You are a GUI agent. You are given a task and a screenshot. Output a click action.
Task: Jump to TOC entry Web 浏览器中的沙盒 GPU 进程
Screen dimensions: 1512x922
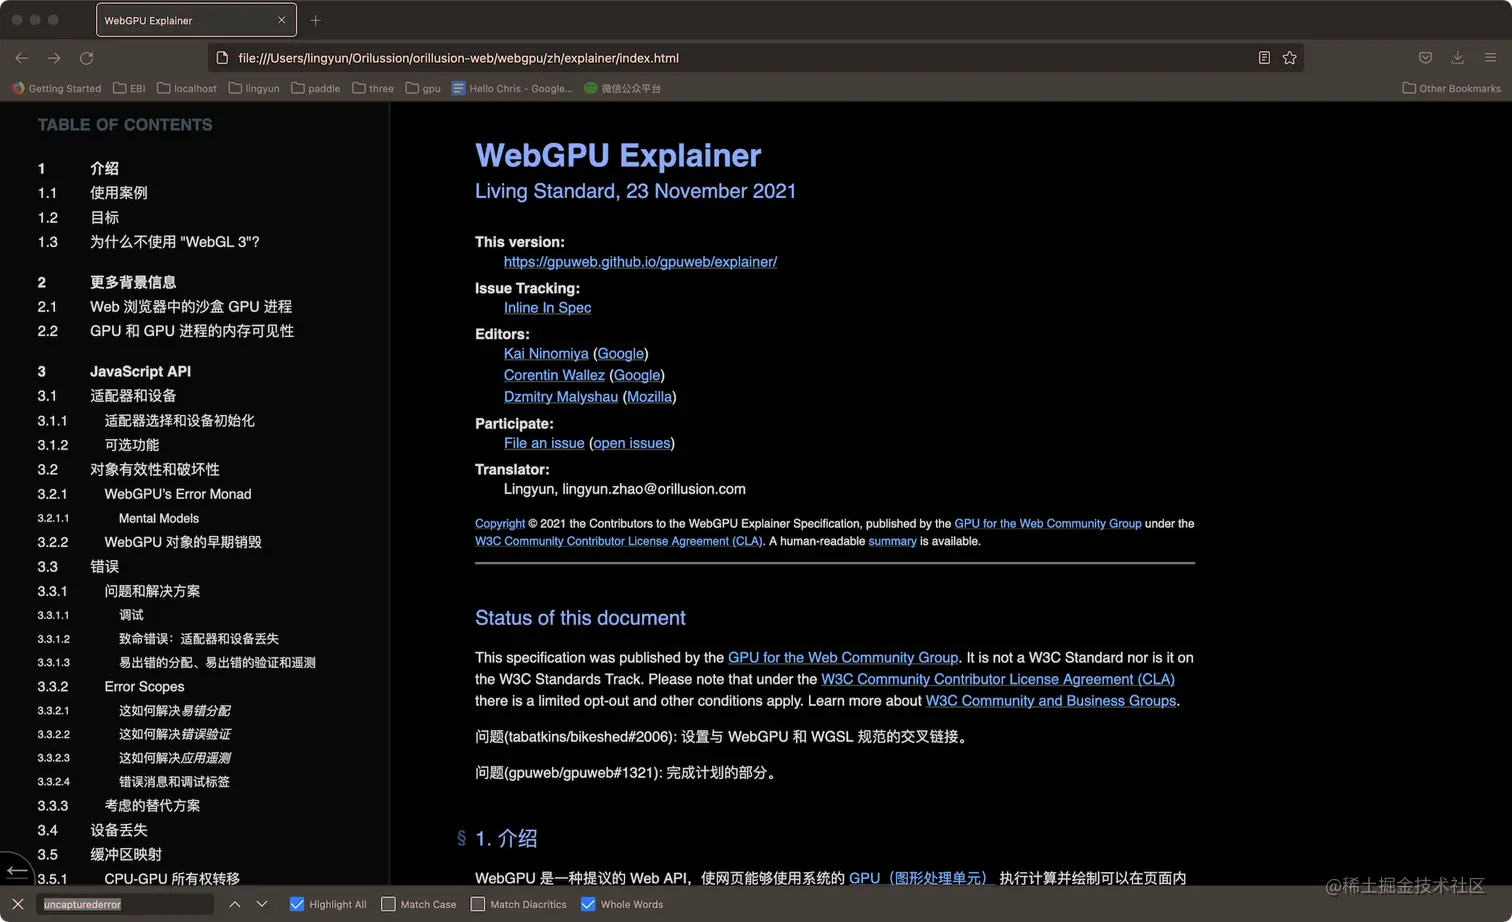191,307
